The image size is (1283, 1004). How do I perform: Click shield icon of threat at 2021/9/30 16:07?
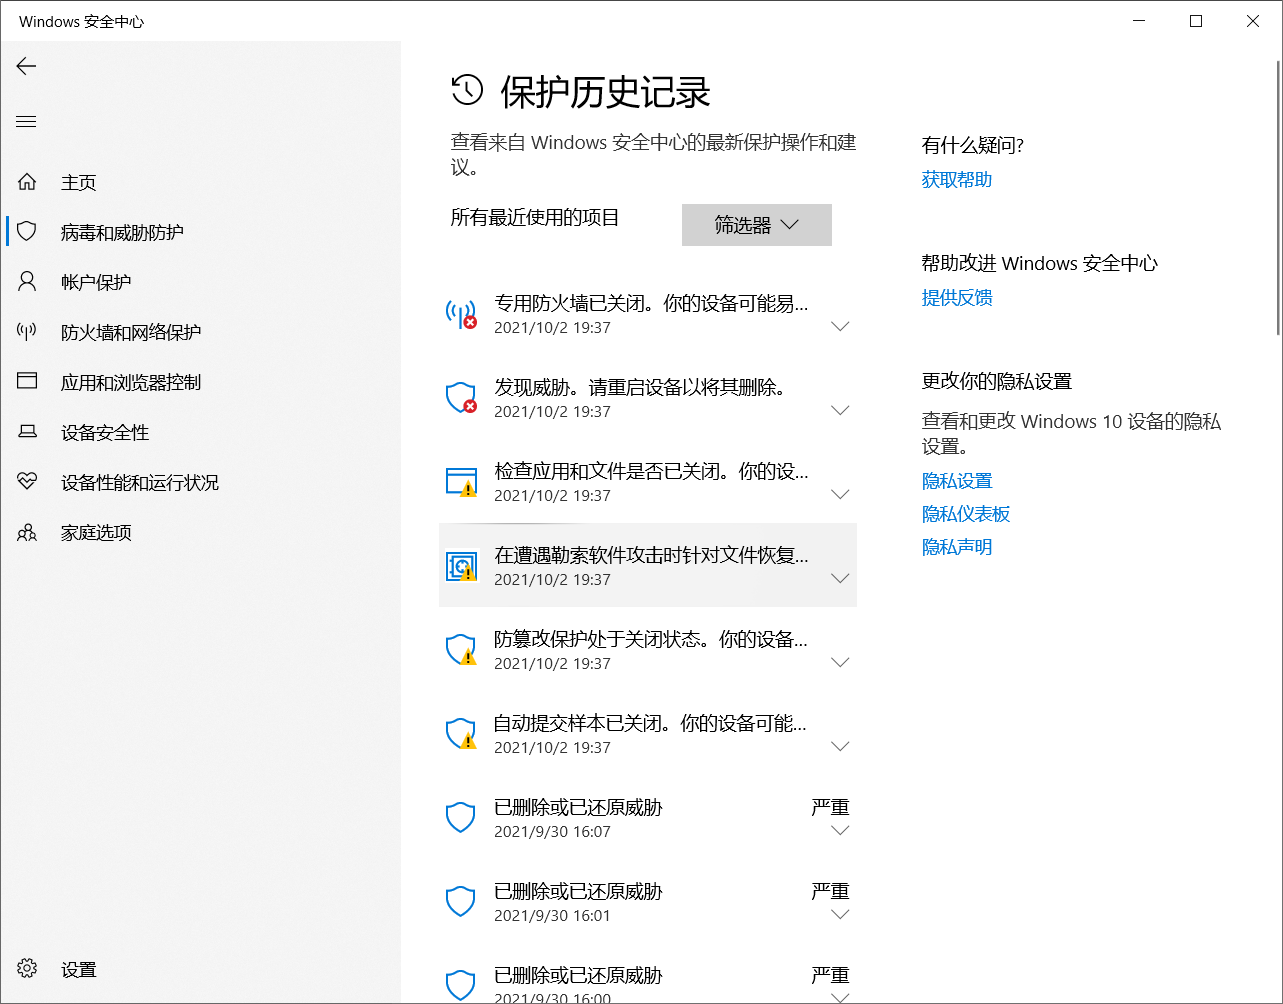pyautogui.click(x=460, y=818)
